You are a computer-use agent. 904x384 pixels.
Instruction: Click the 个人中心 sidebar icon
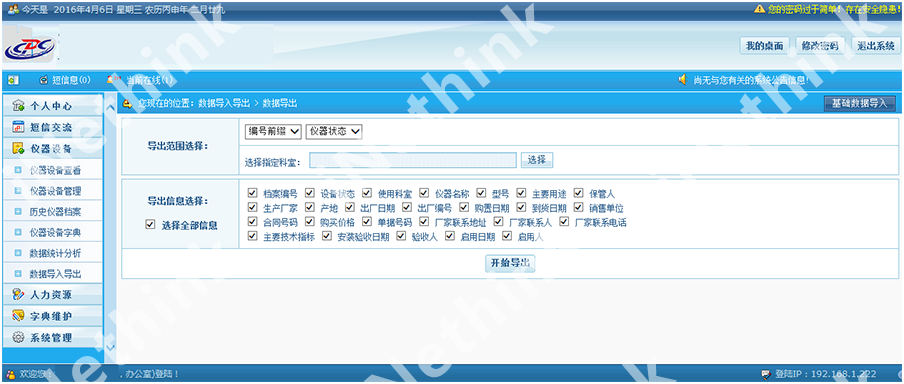[18, 107]
